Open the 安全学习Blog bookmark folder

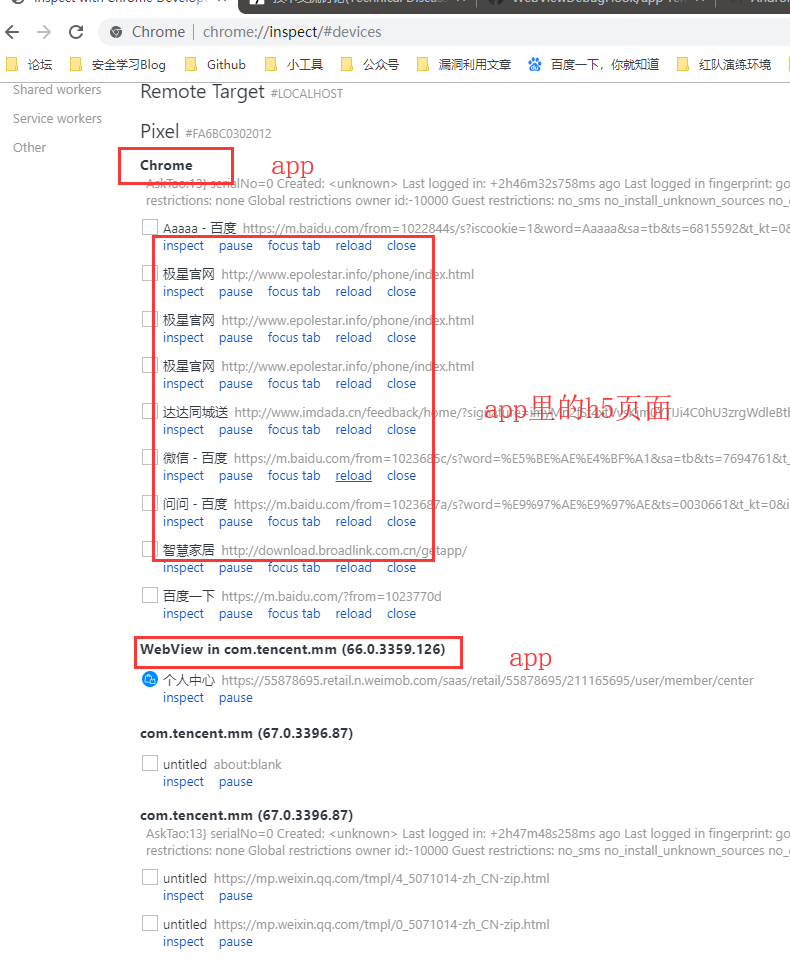pyautogui.click(x=118, y=65)
